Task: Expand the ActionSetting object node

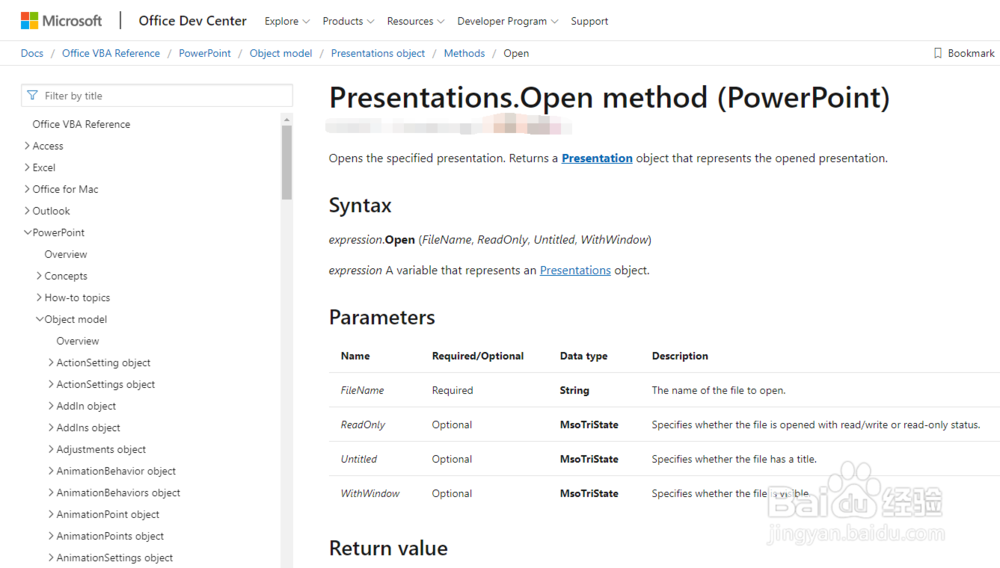Action: (51, 363)
